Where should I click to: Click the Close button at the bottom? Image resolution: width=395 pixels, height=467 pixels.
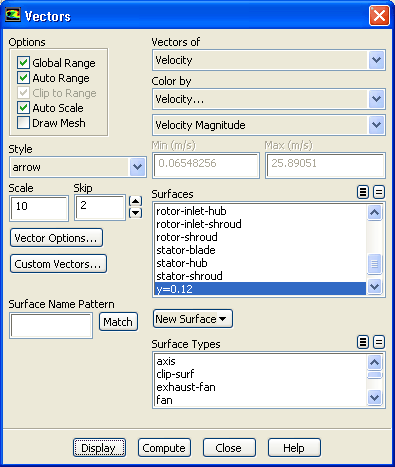pyautogui.click(x=229, y=448)
